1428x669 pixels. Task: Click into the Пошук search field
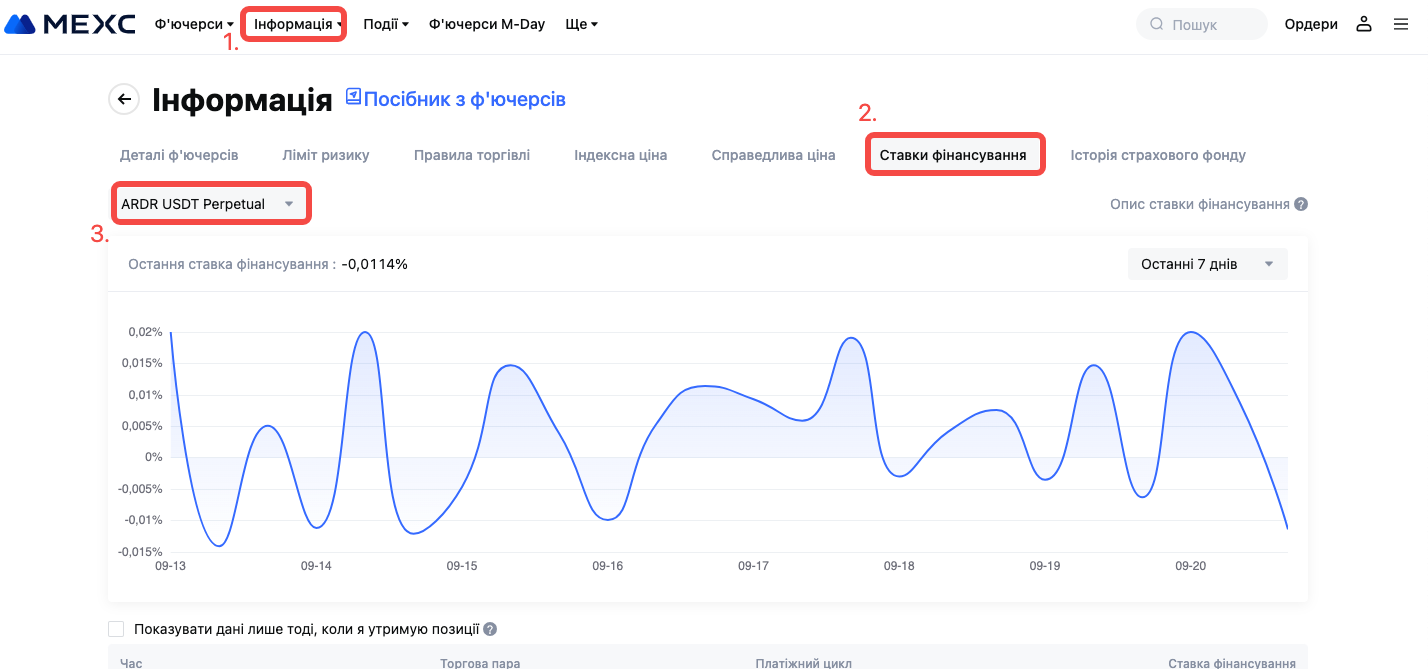click(x=1212, y=24)
